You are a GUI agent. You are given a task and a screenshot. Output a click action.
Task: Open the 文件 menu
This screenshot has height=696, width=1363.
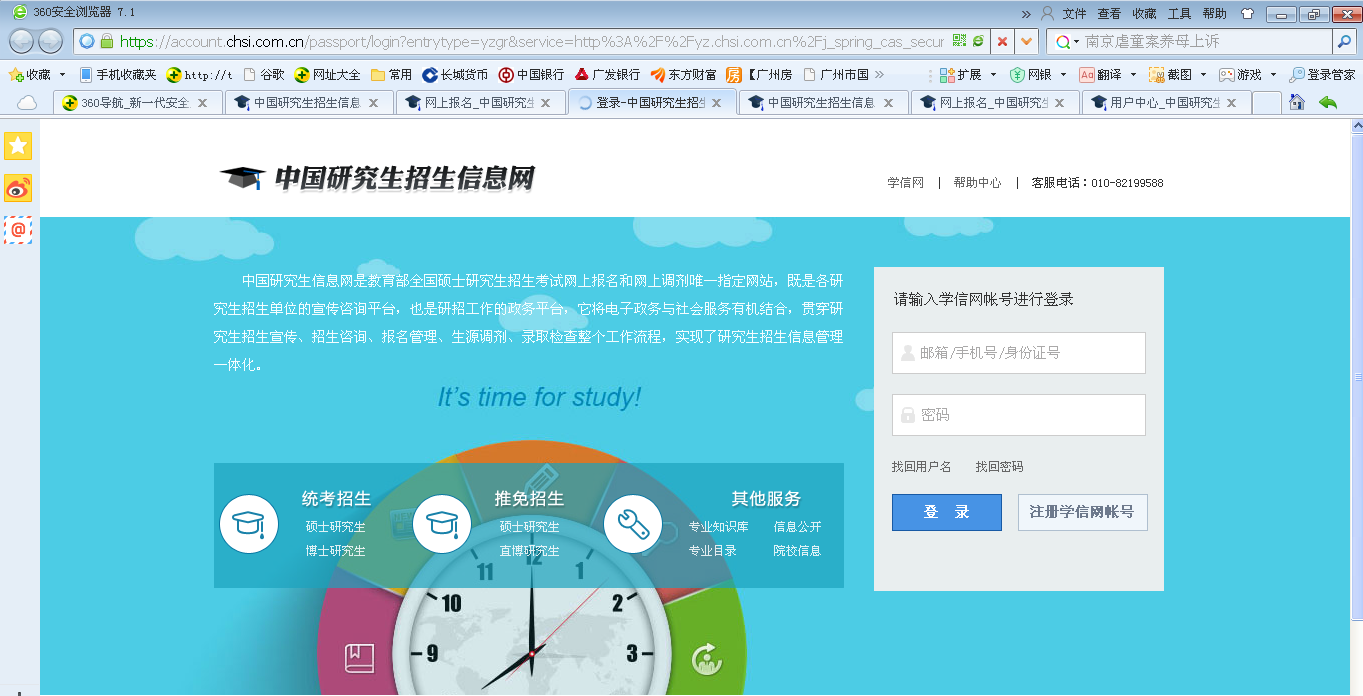1074,13
